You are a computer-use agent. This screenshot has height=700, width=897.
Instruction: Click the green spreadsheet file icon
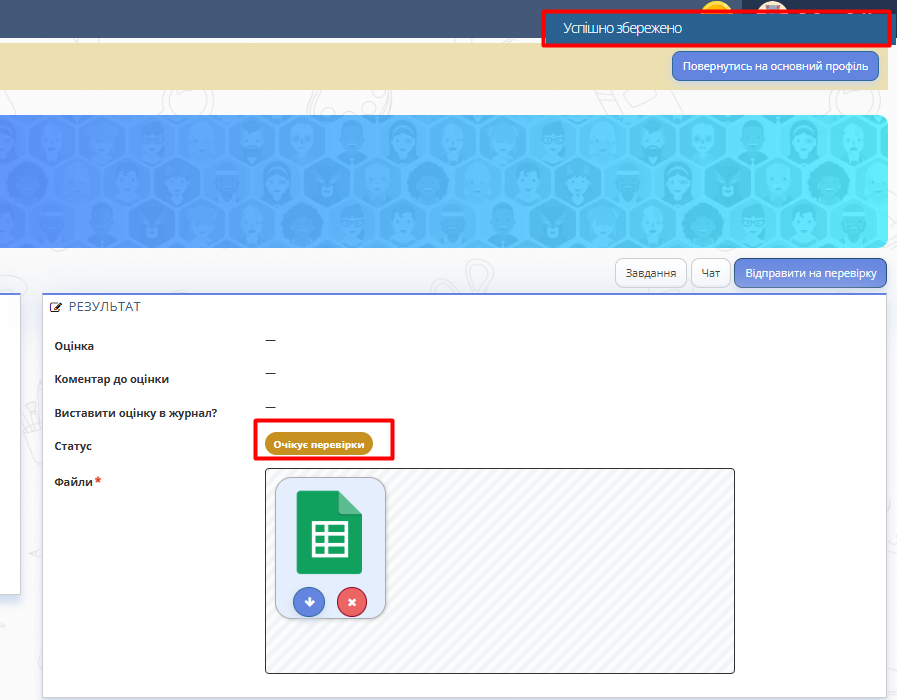(329, 531)
